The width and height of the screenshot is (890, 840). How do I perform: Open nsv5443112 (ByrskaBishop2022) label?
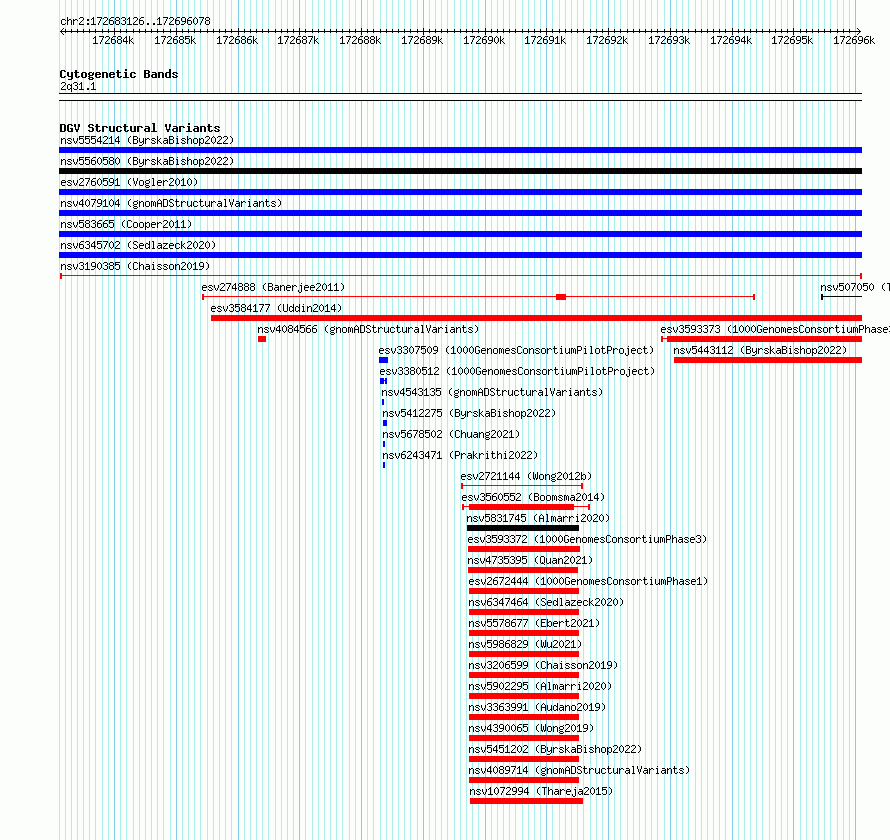[x=760, y=350]
